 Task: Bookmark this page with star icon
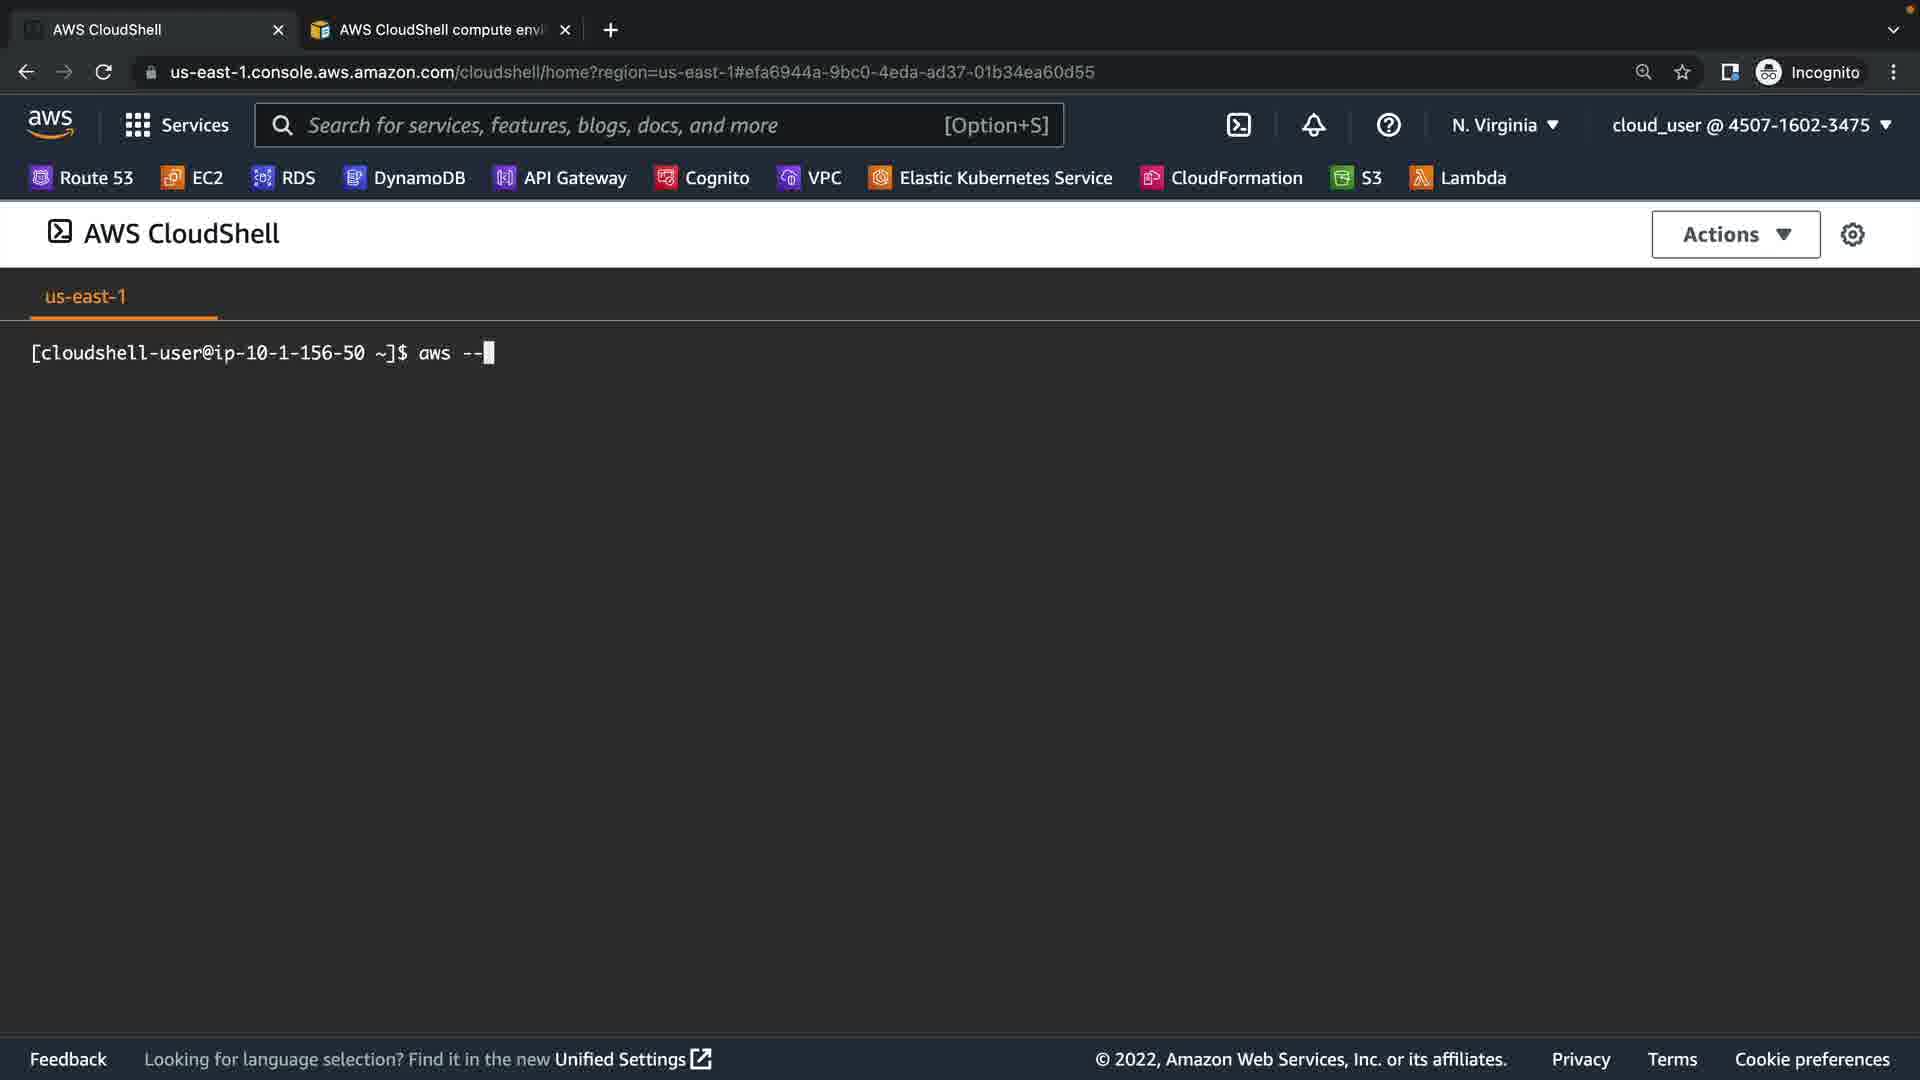(x=1682, y=72)
